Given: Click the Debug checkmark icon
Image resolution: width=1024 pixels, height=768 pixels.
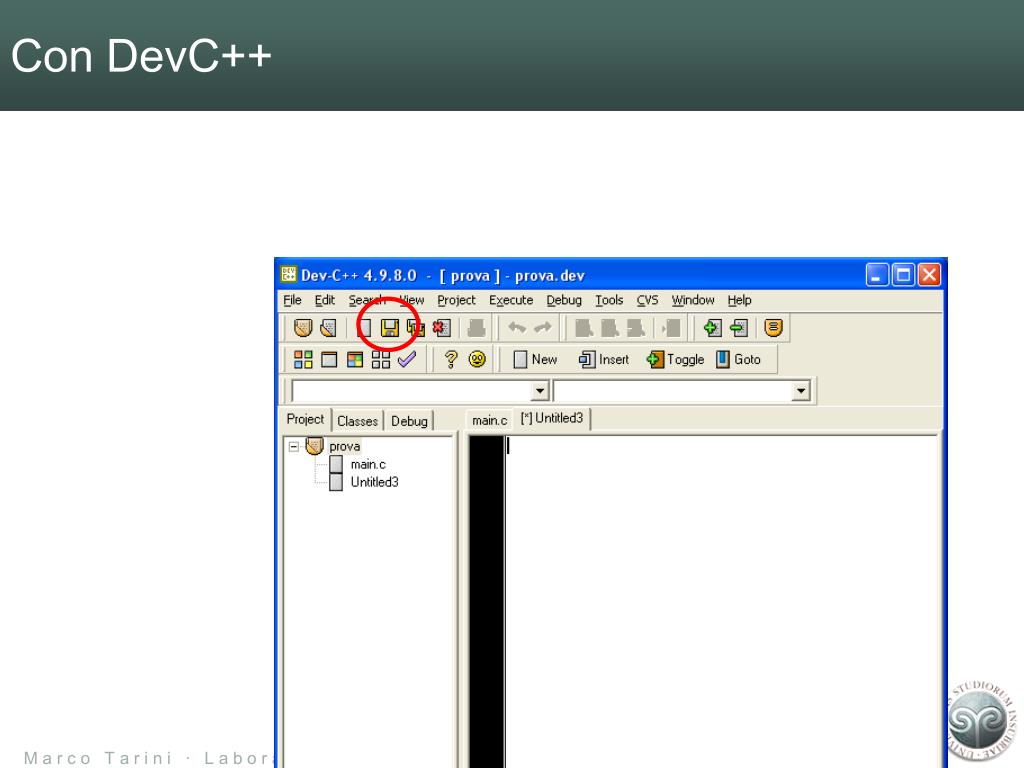Looking at the screenshot, I should pos(407,359).
